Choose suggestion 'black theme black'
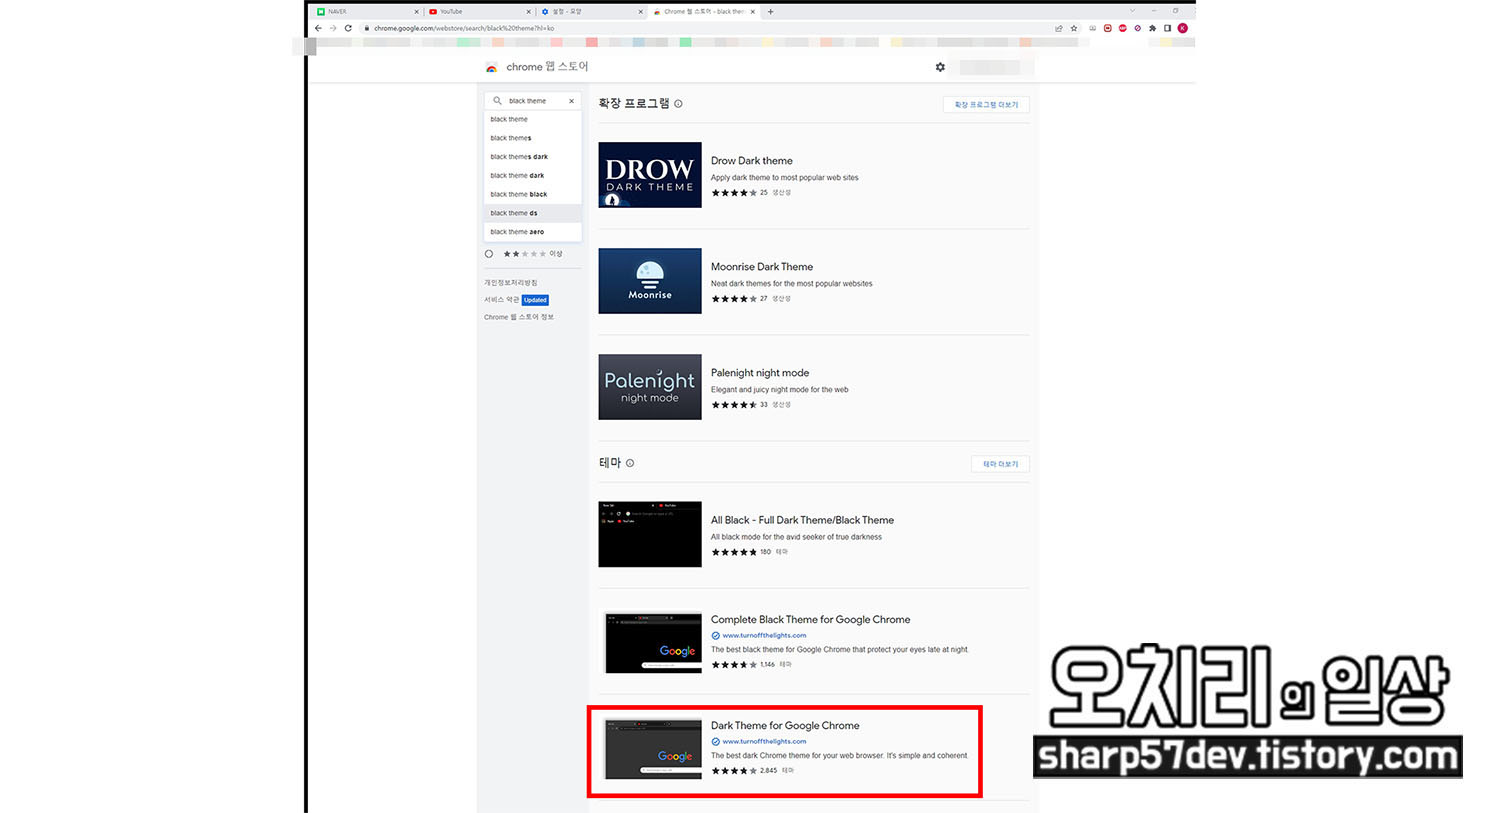 (533, 194)
